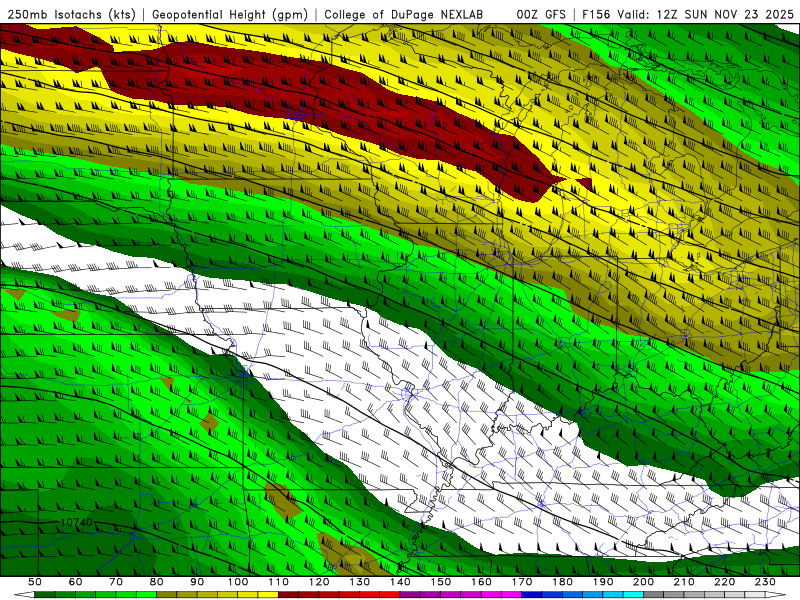Click the 50 label on the color scale
The image size is (800, 600).
35,582
